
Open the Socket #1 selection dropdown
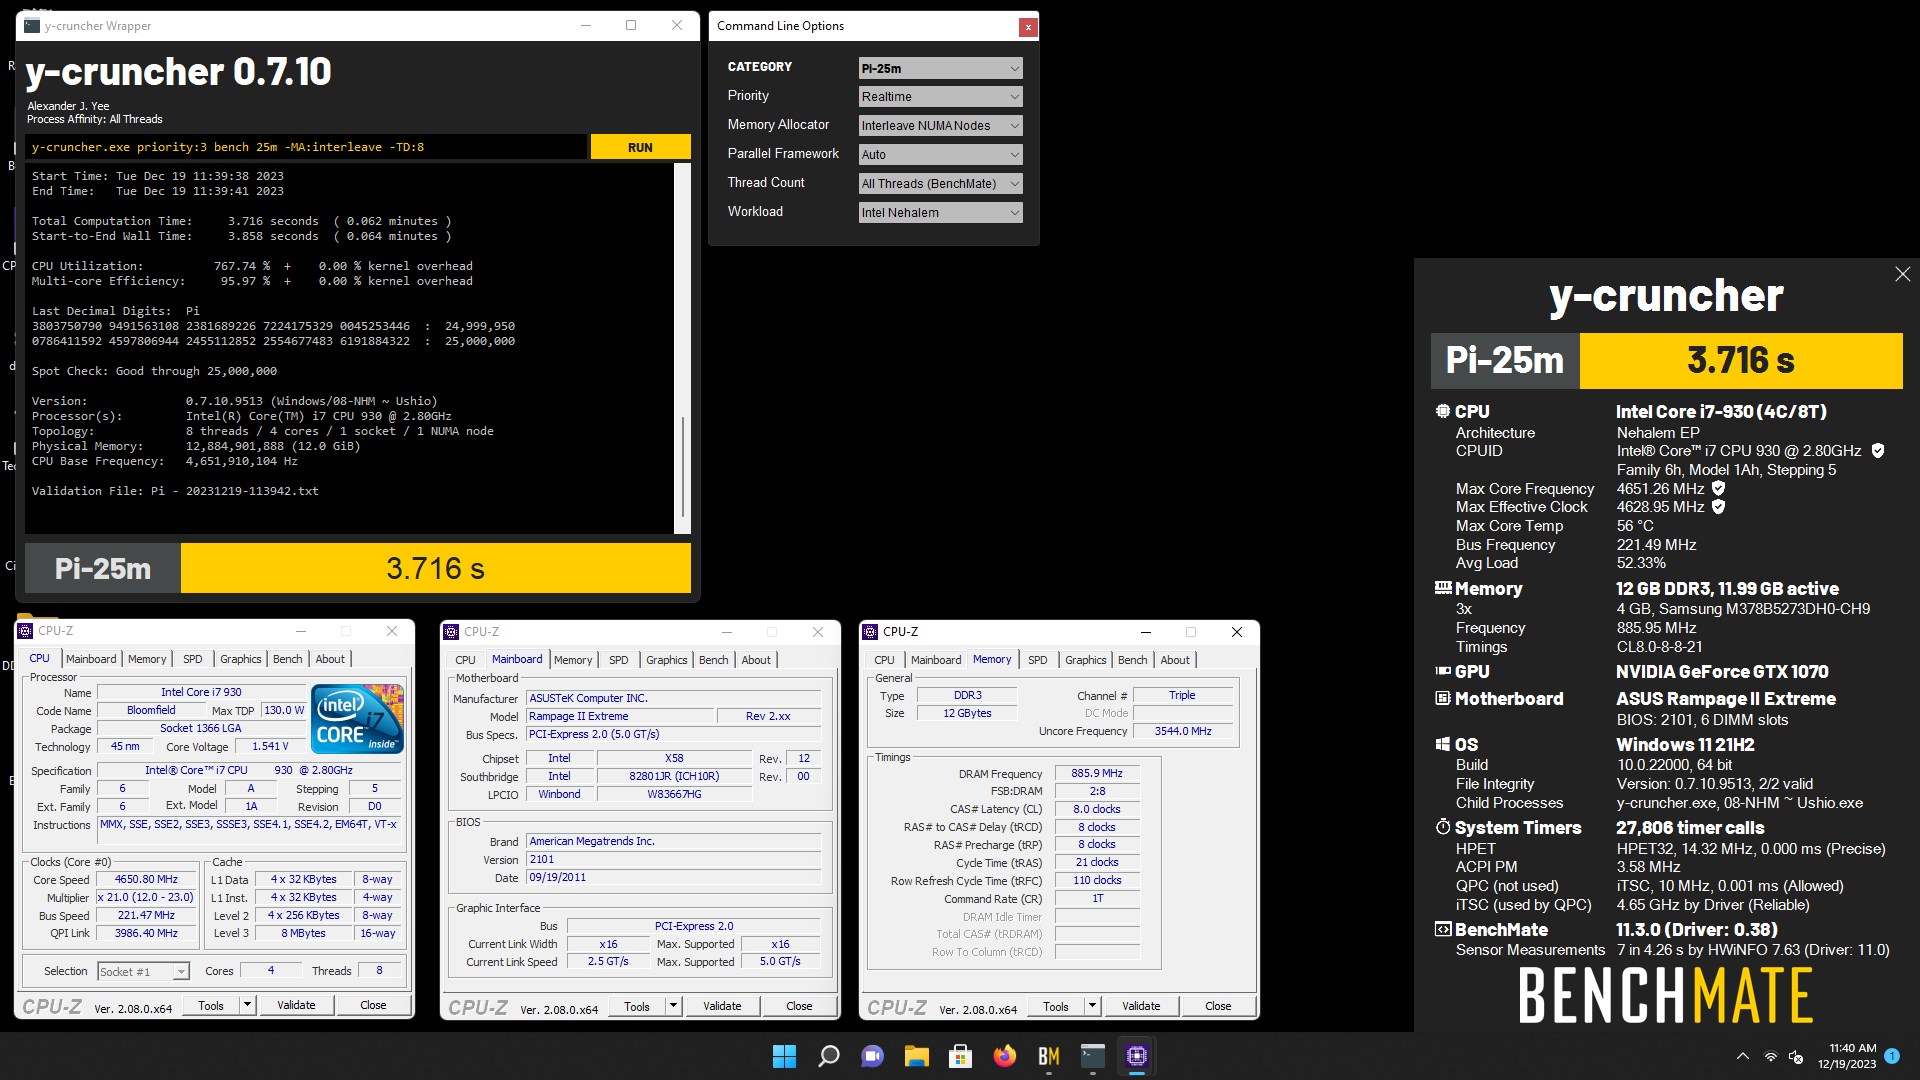[x=143, y=972]
